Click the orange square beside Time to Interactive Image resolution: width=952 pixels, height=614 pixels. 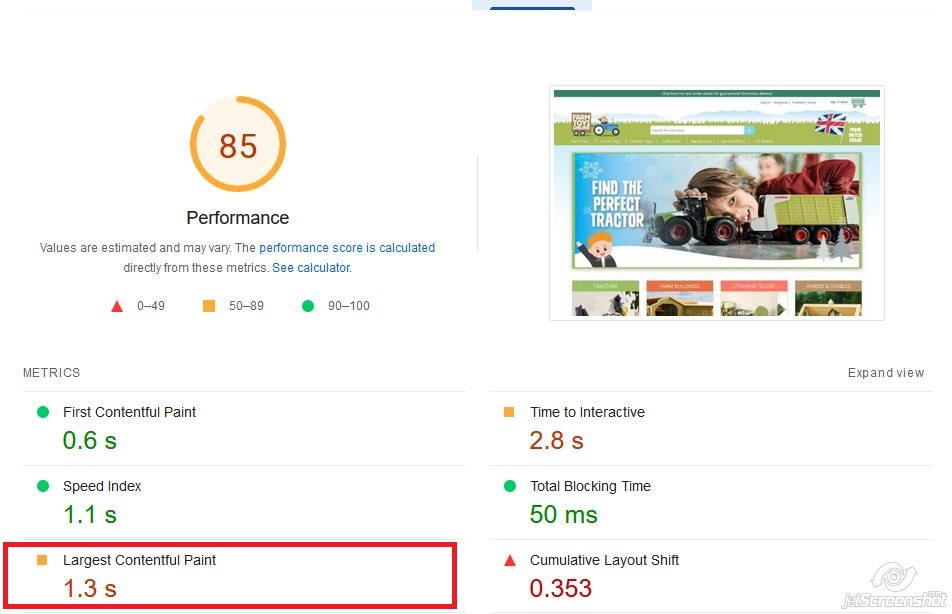click(x=509, y=412)
